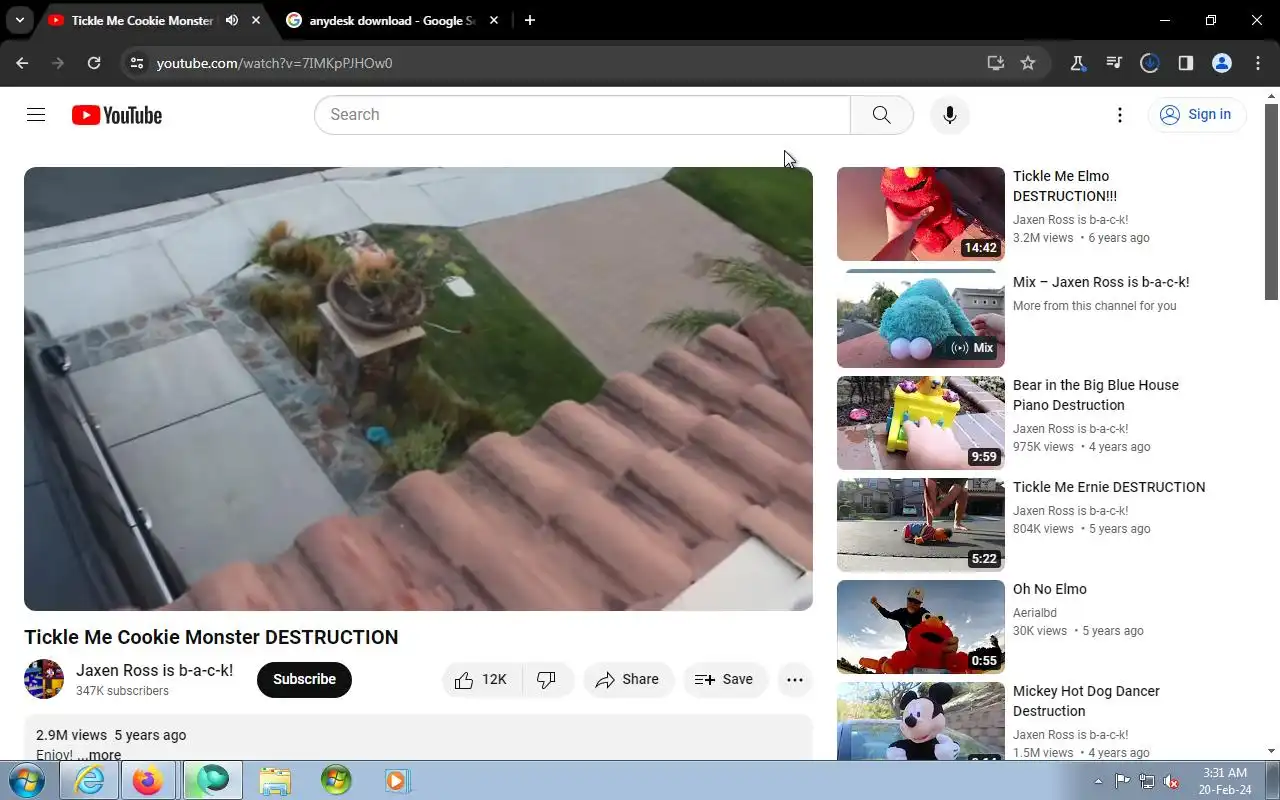Sign in to YouTube
Screen dimensions: 1280x800
click(x=1196, y=115)
